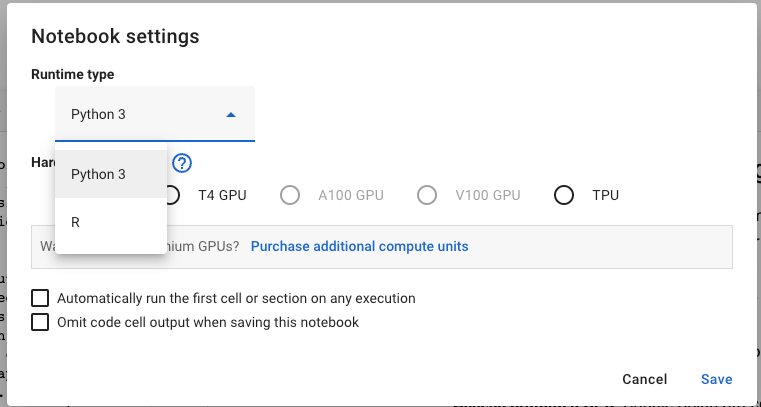Click the Runtime type field showing Python 3
The width and height of the screenshot is (761, 407).
pyautogui.click(x=140, y=114)
